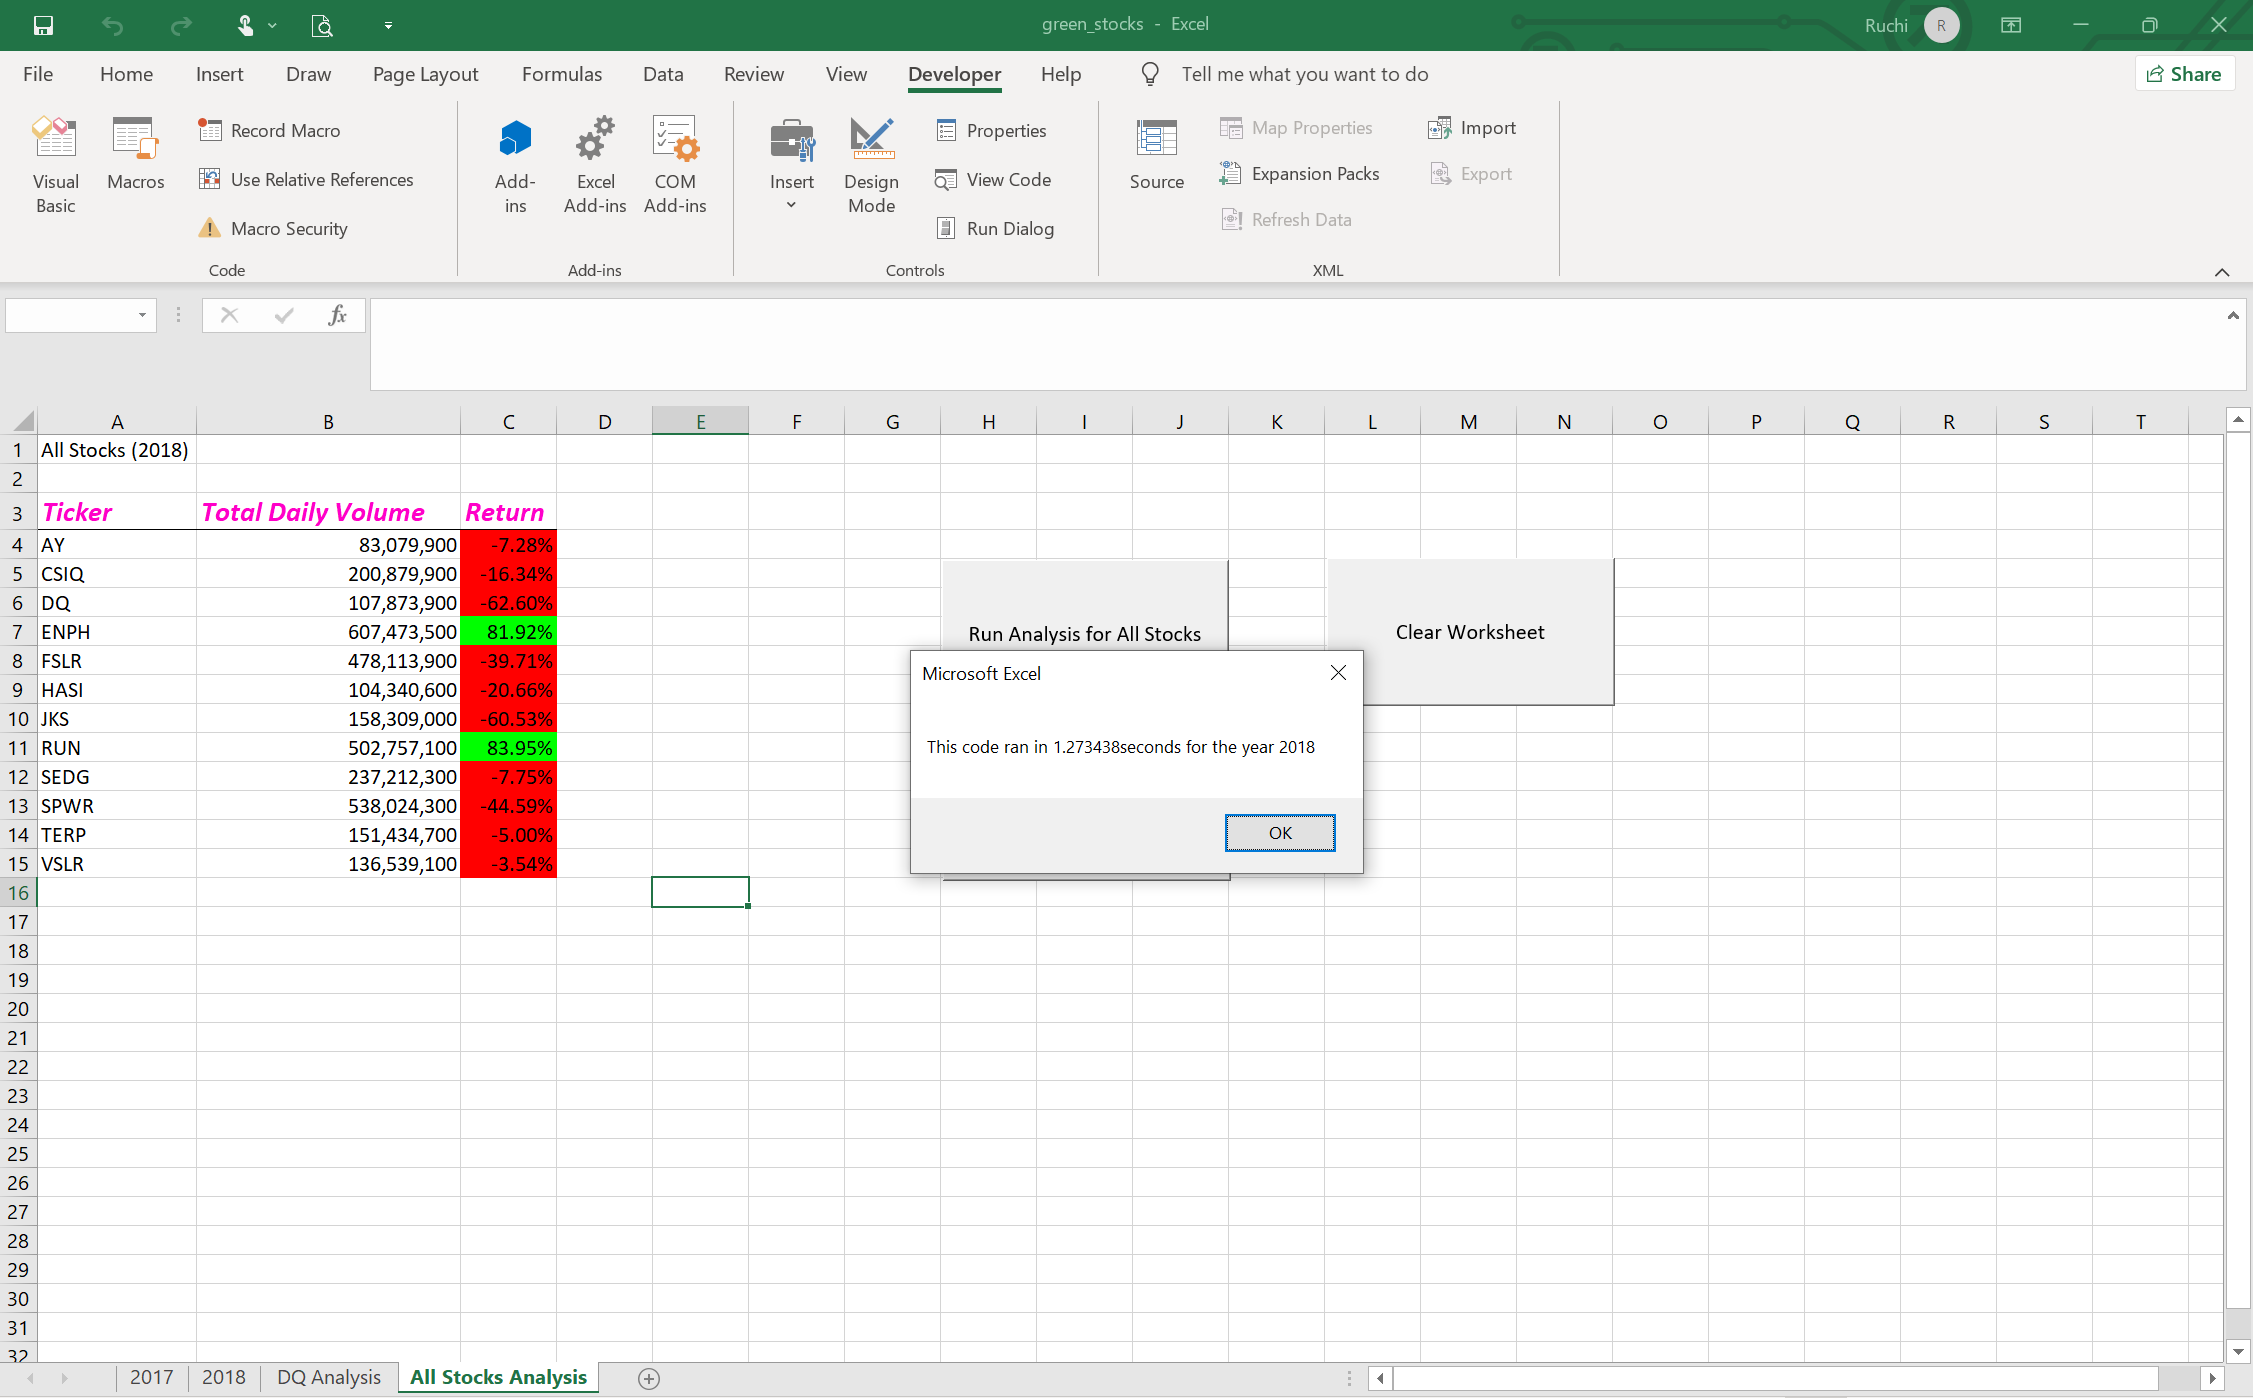Viewport: 2253px width, 1398px height.
Task: Click Export XML
Action: click(1471, 174)
